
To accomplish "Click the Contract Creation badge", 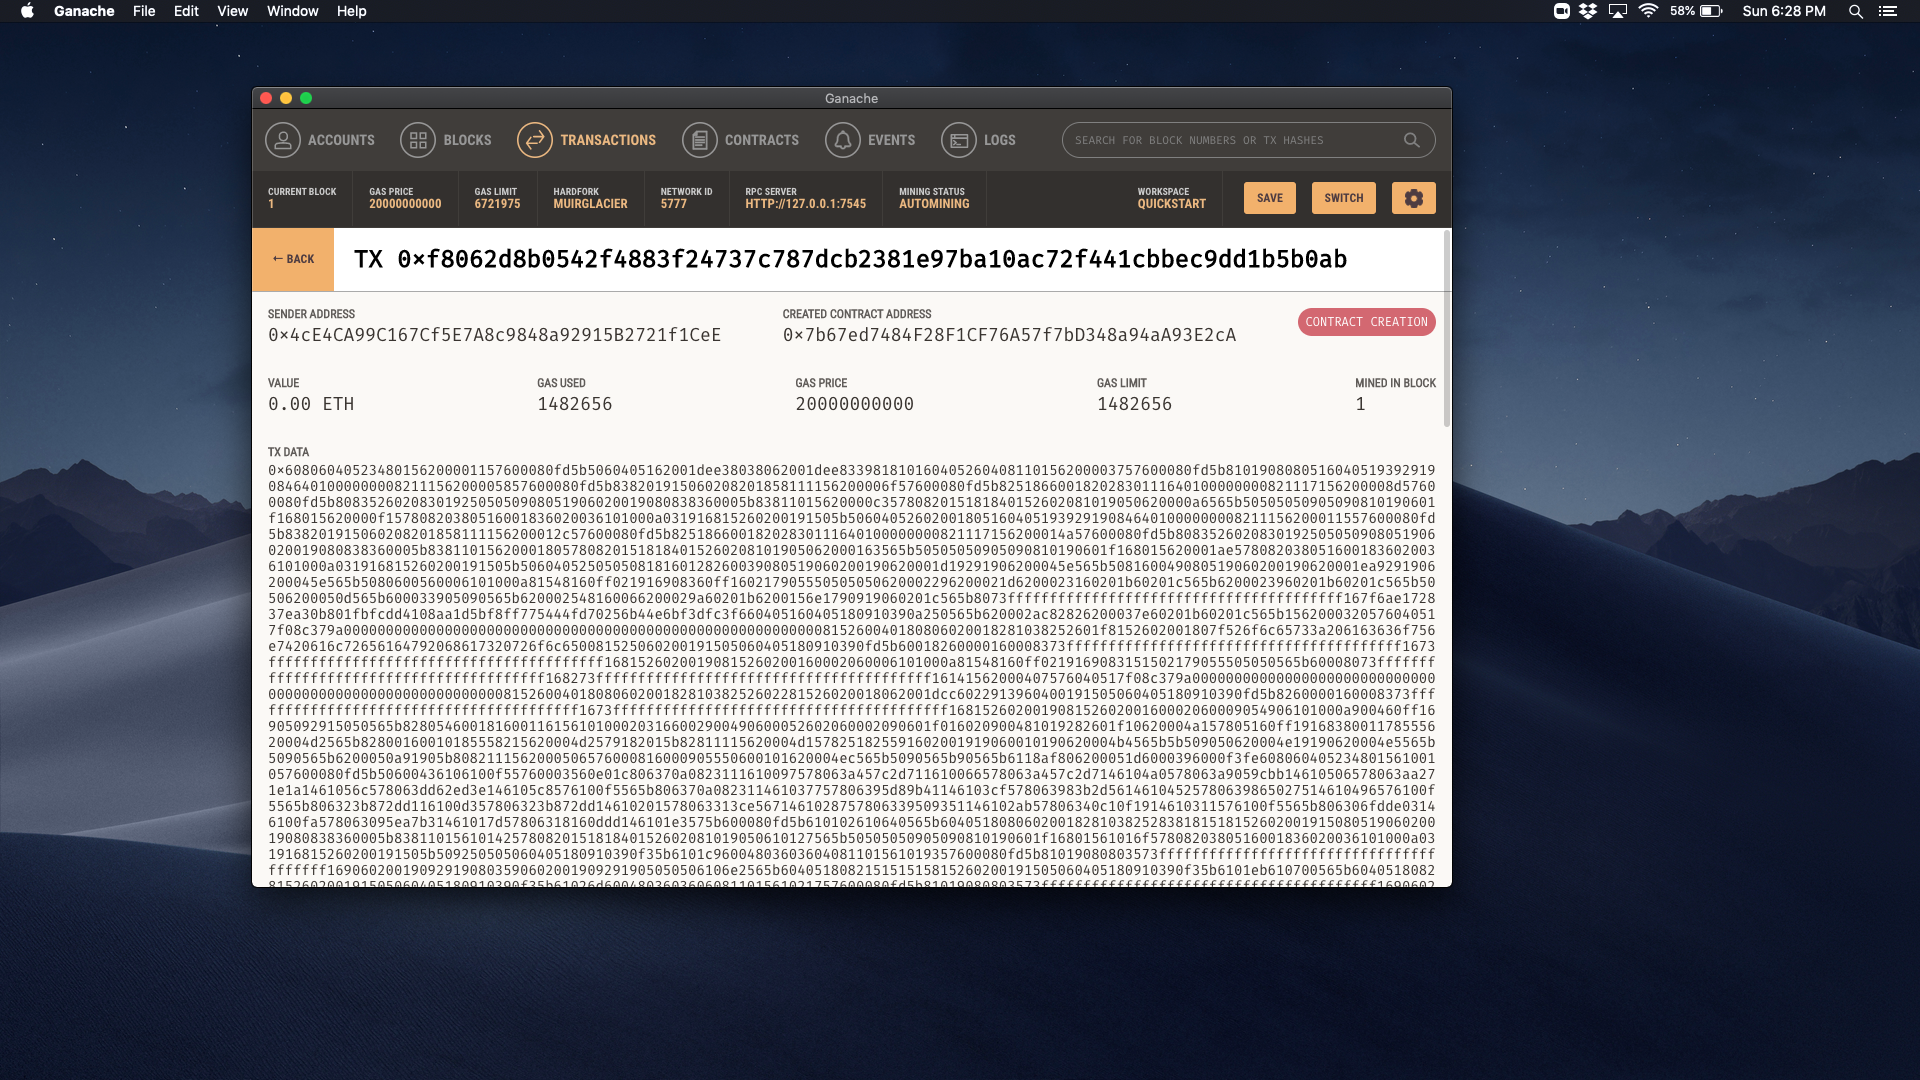I will [x=1366, y=322].
